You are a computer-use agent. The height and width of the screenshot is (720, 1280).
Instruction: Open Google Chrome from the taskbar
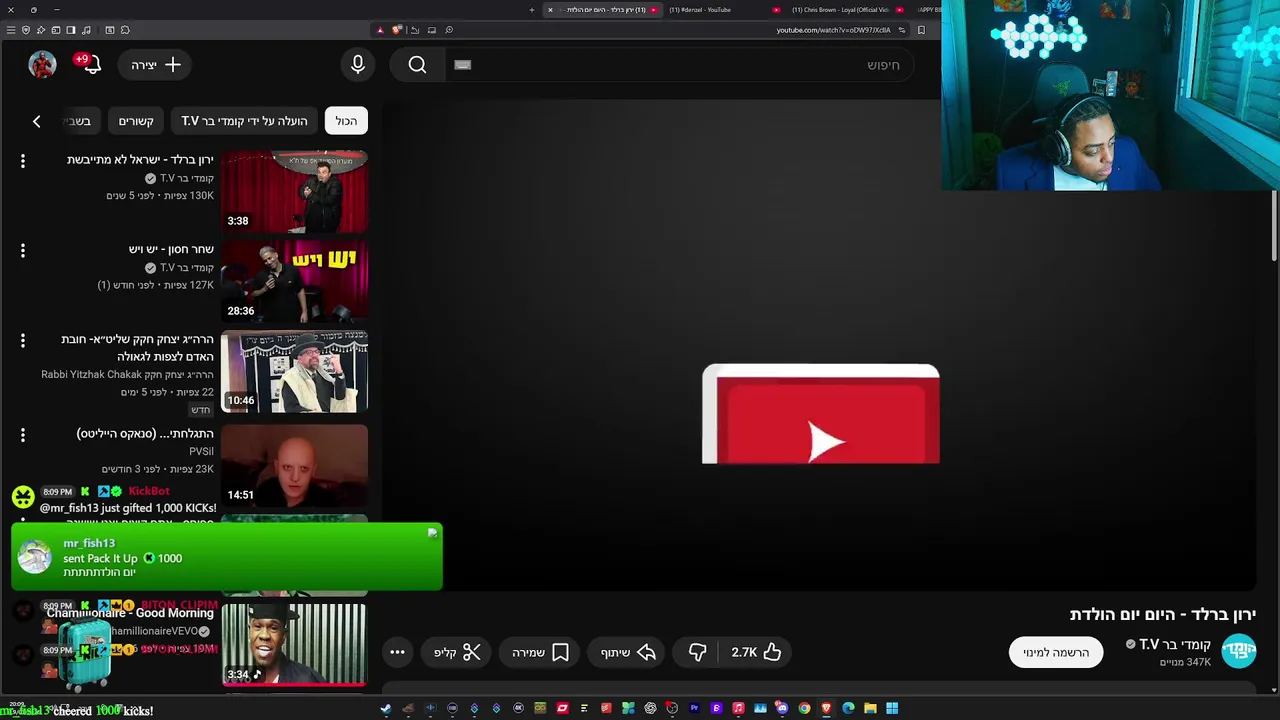[804, 708]
